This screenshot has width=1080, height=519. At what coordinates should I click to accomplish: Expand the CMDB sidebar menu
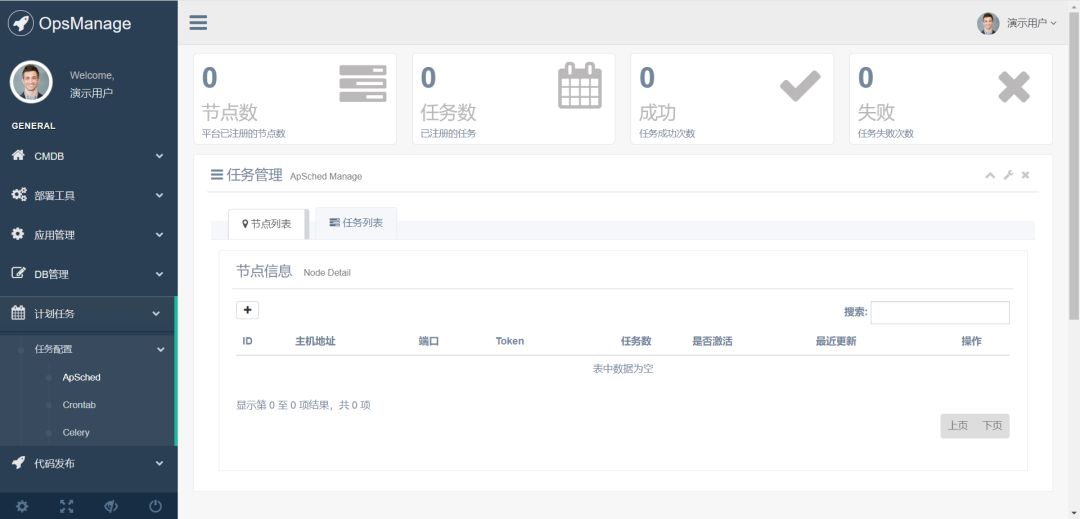pyautogui.click(x=88, y=156)
